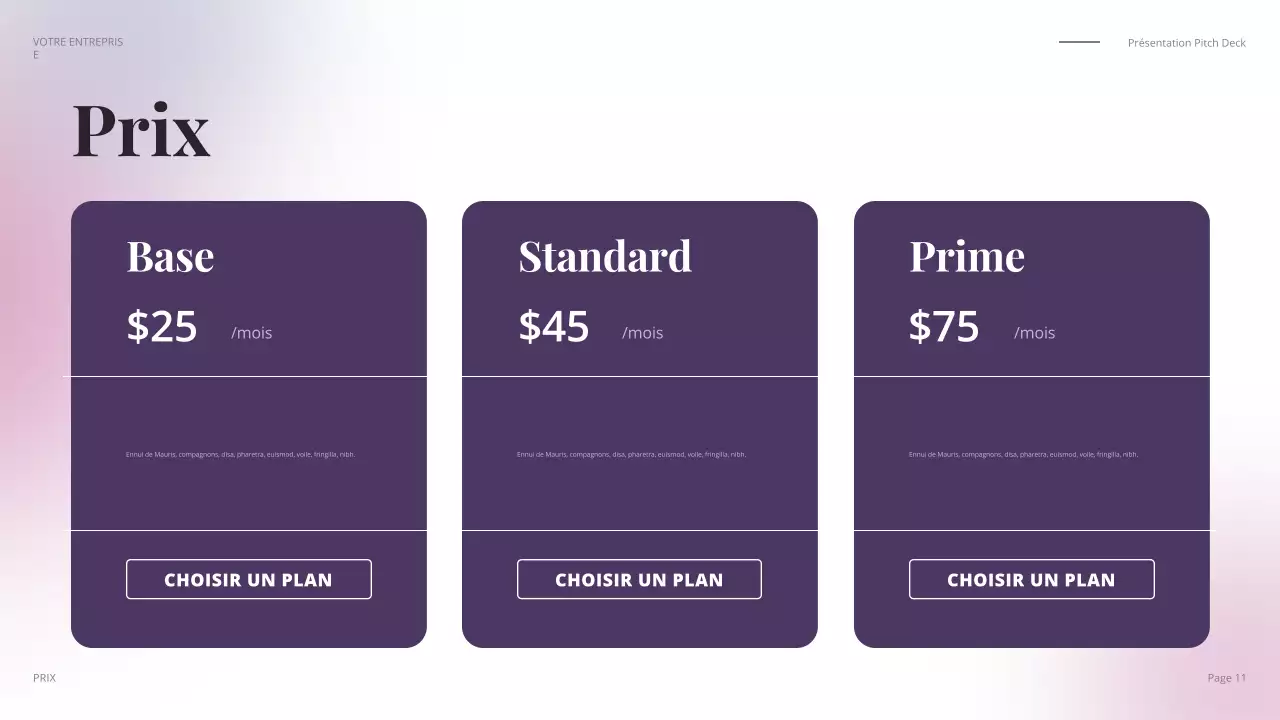Click the "Base" plan heading

click(170, 256)
